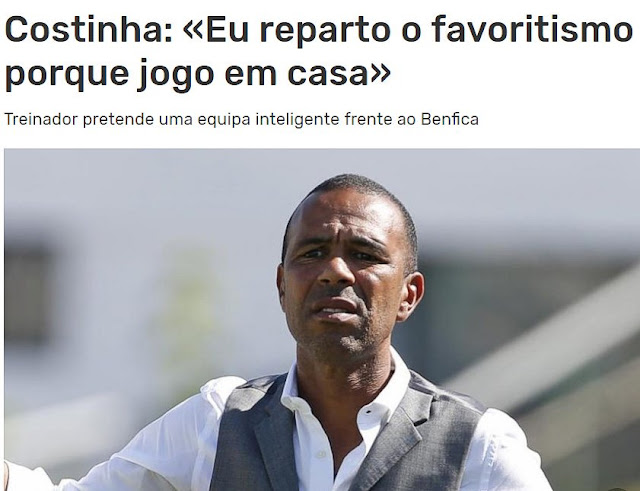The height and width of the screenshot is (491, 640).
Task: Click 'porque jogo em casa' headline line
Action: pos(198,73)
